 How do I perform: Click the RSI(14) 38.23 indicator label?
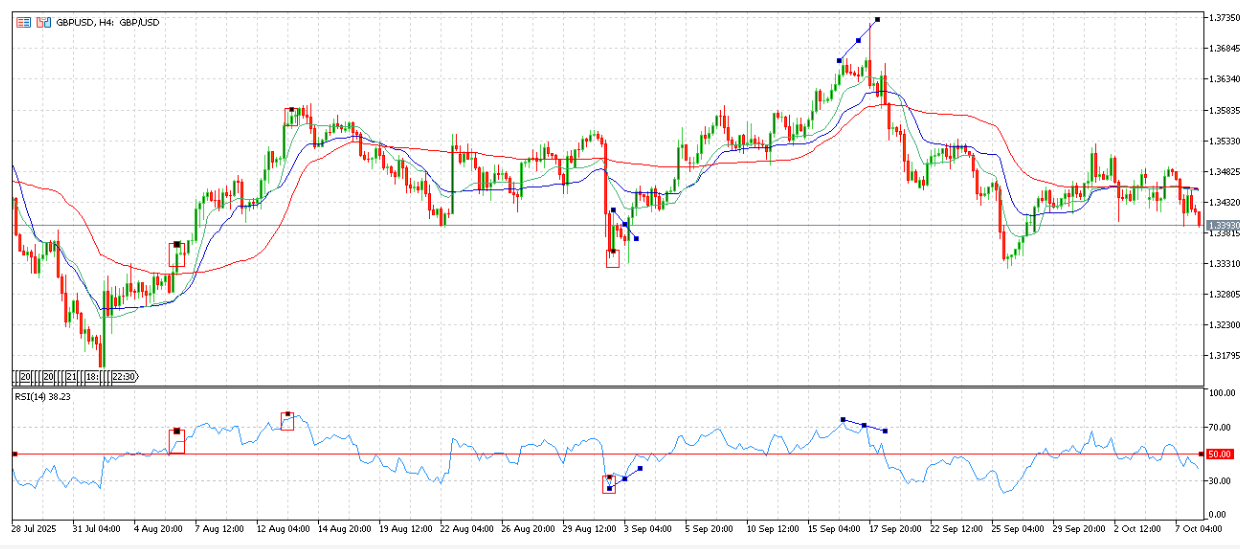pyautogui.click(x=42, y=397)
